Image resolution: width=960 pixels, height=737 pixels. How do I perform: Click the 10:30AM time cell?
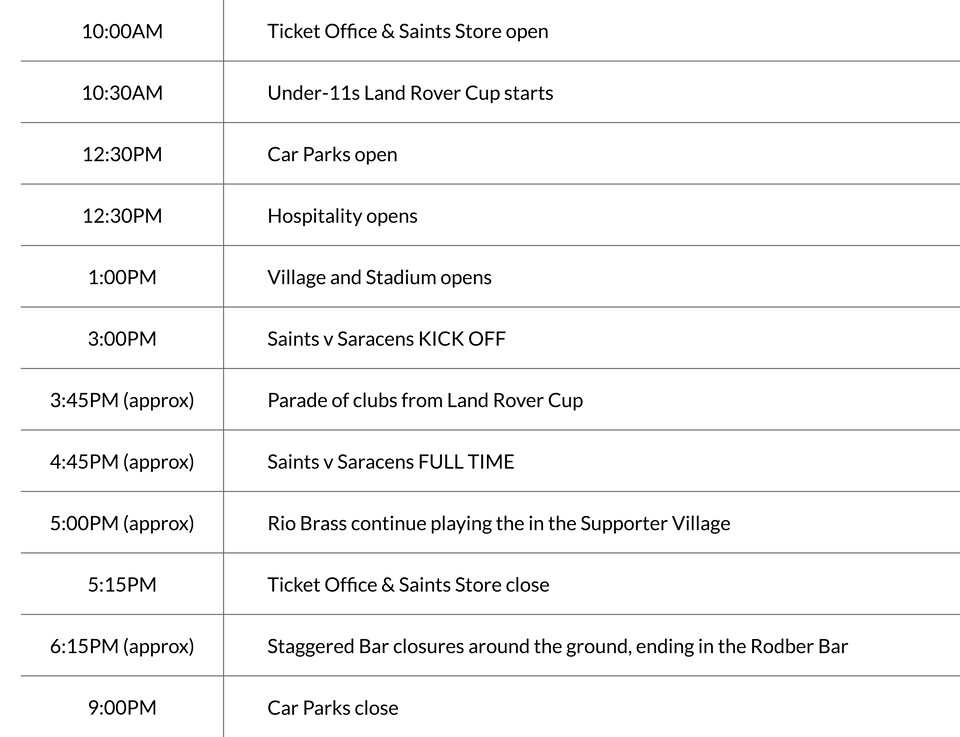point(122,93)
